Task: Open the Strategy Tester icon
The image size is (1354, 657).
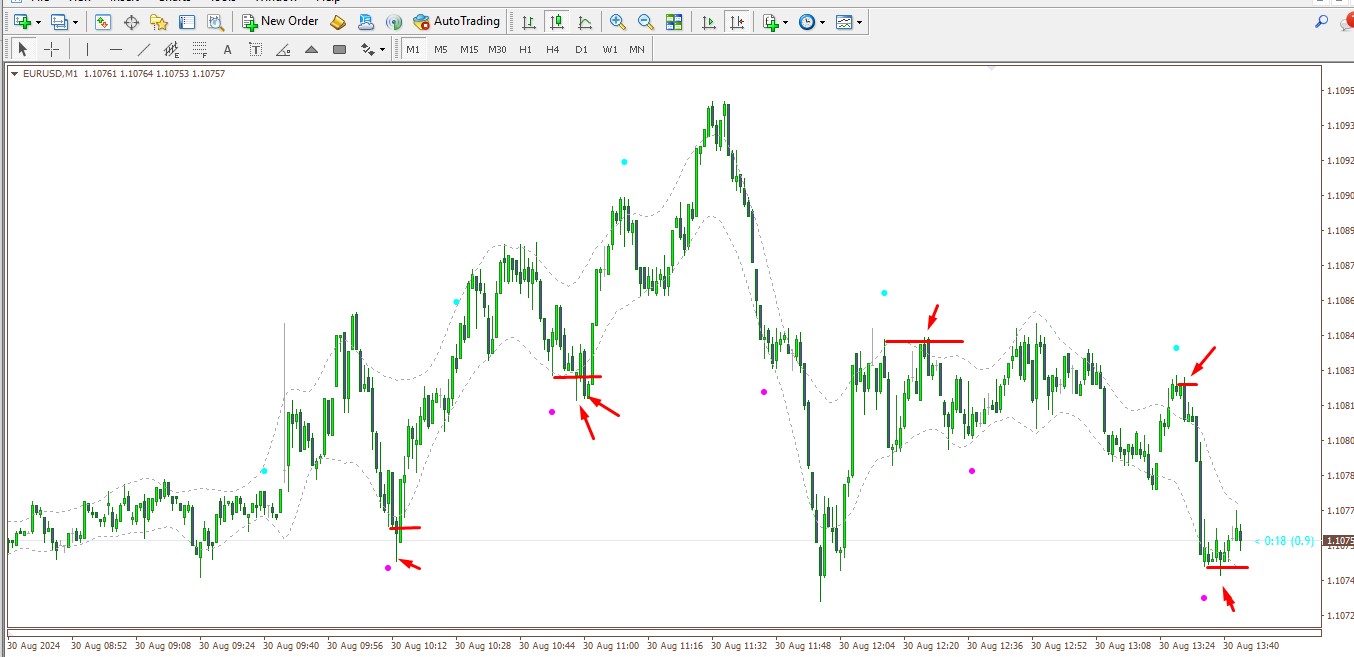Action: [216, 21]
